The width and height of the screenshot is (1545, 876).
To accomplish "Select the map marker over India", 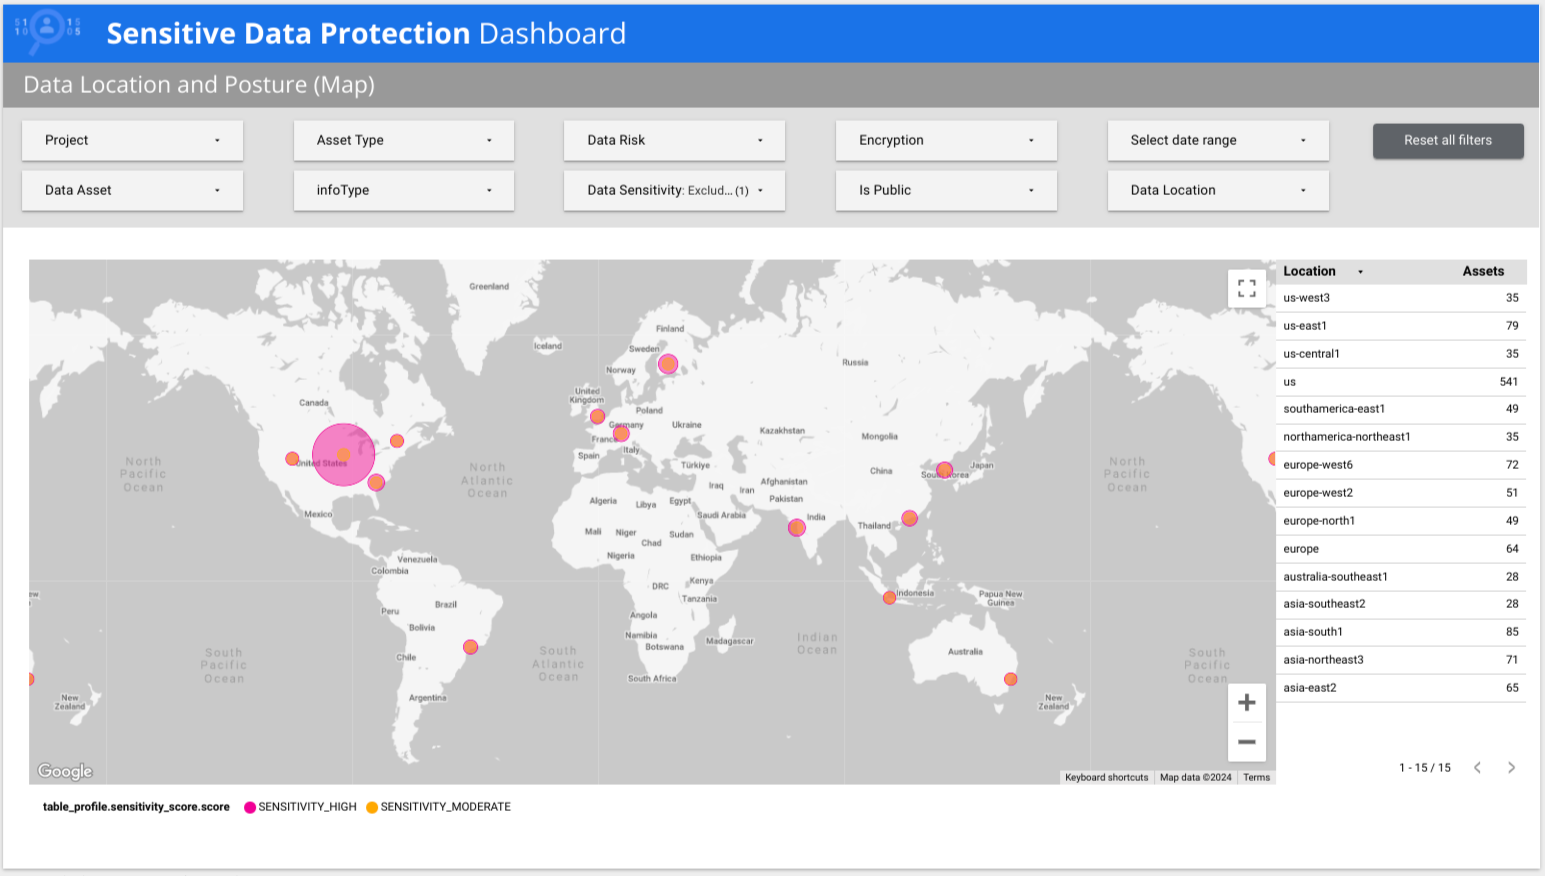I will 796,527.
